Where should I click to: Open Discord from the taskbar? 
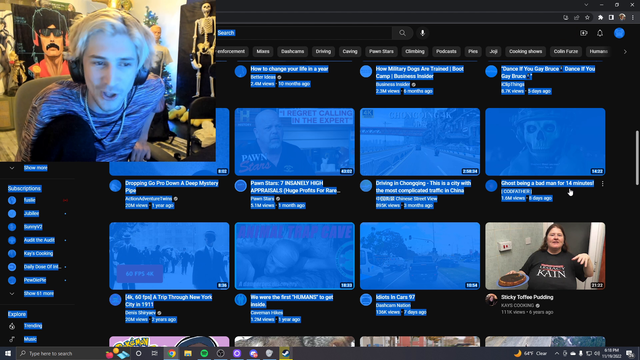[253, 353]
